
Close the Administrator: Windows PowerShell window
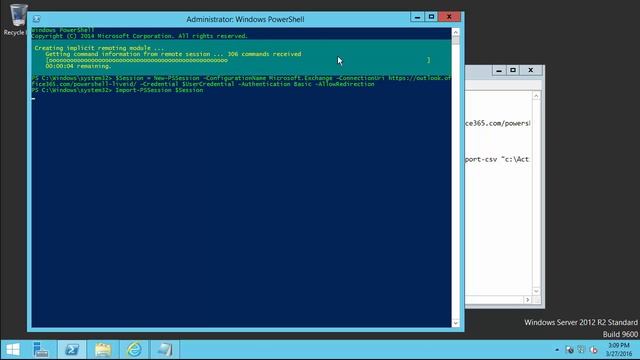449,17
